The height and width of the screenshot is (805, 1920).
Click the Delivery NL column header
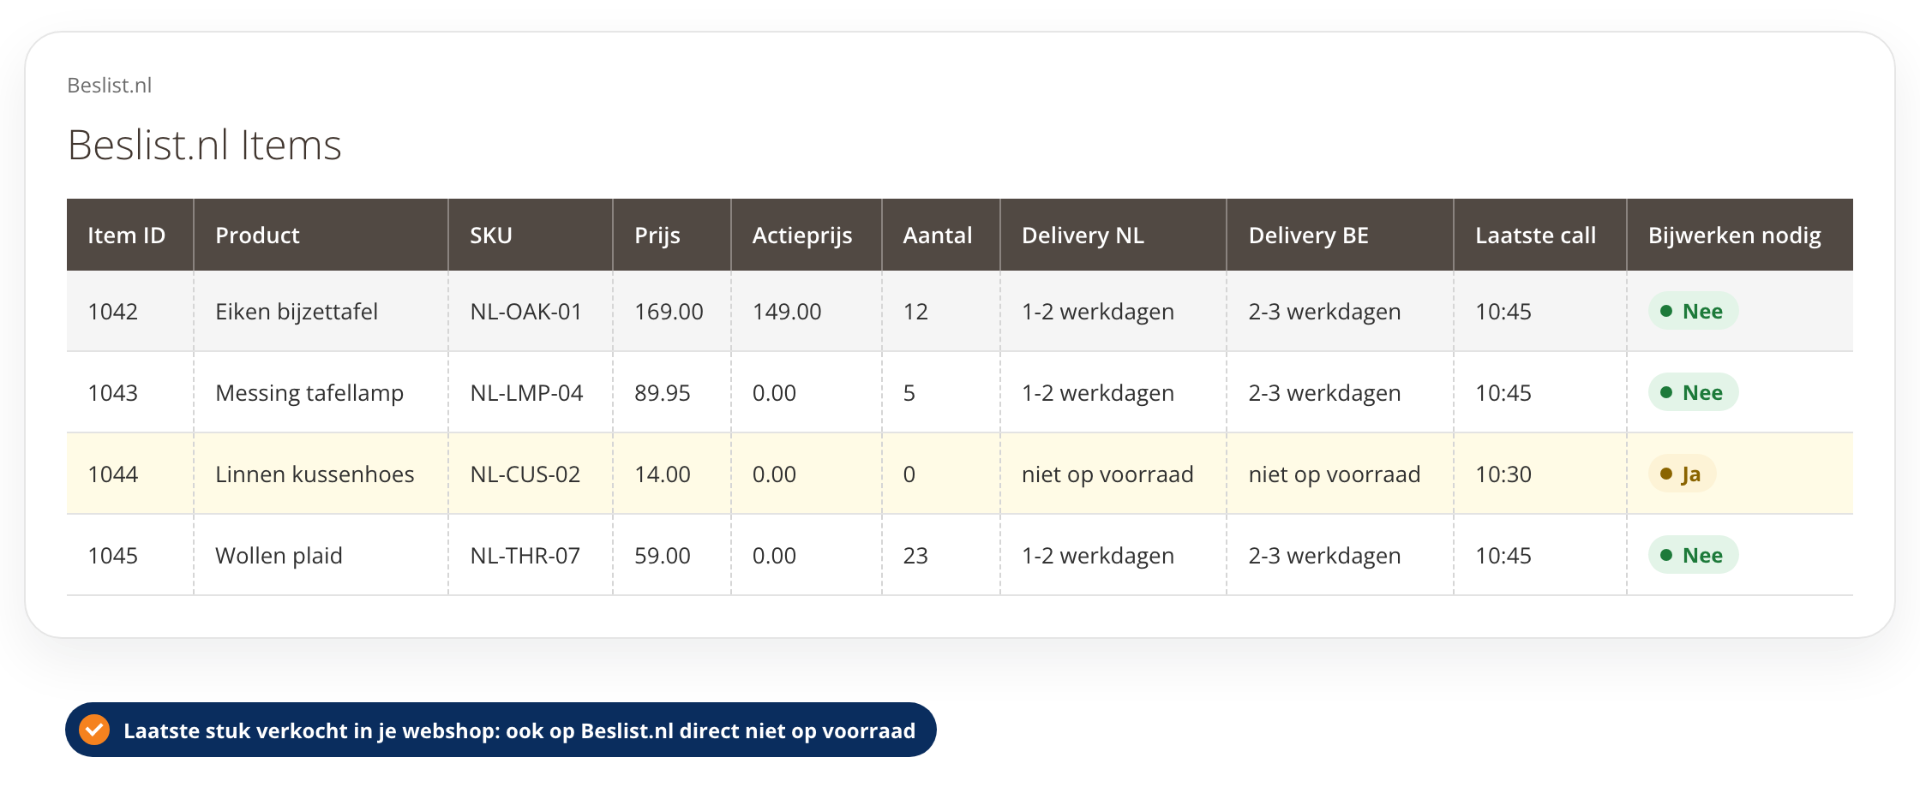tap(1113, 235)
